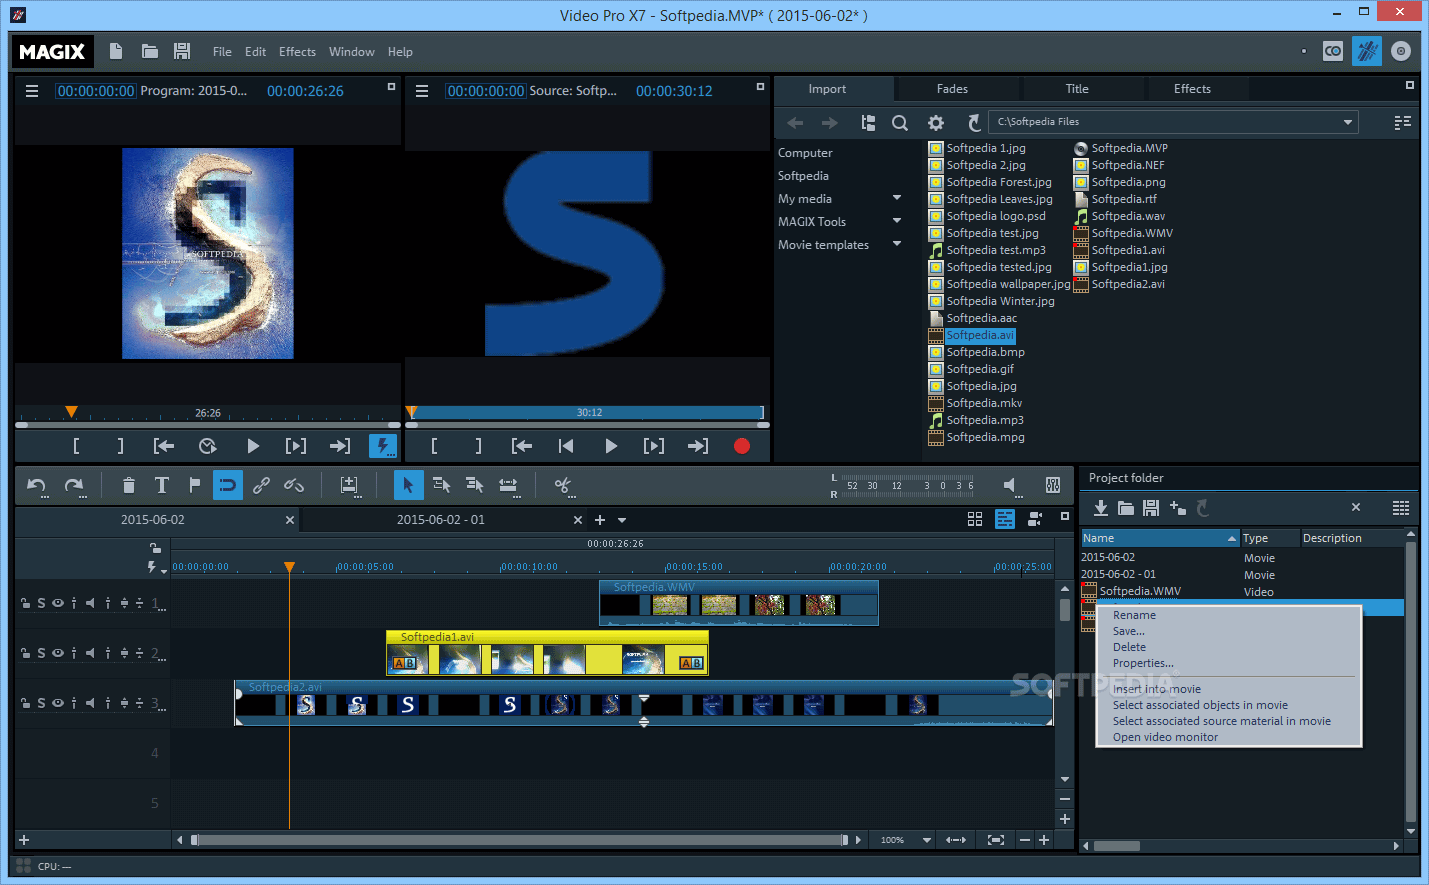Open Import panel options gear icon
Image resolution: width=1429 pixels, height=885 pixels.
(x=936, y=122)
